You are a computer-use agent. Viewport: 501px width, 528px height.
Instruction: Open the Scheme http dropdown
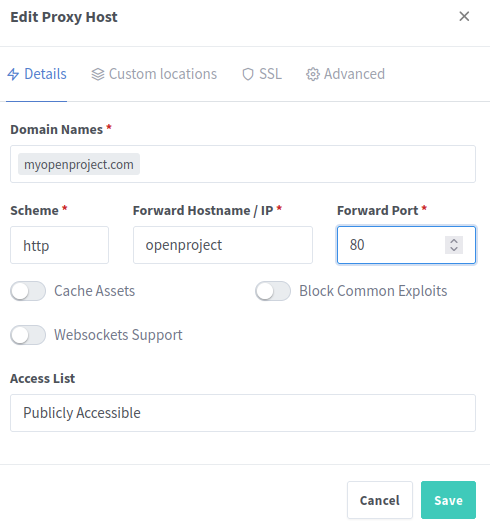(59, 245)
